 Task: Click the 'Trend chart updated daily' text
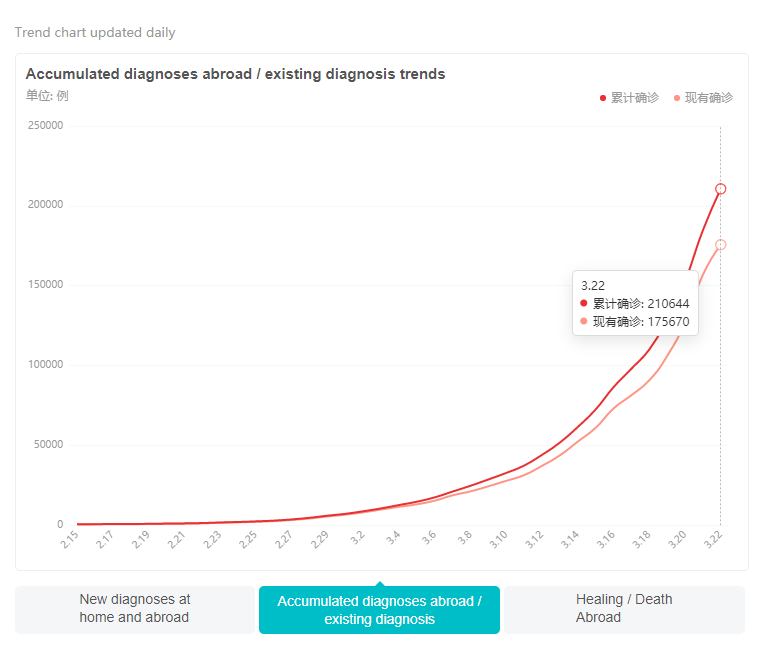95,33
